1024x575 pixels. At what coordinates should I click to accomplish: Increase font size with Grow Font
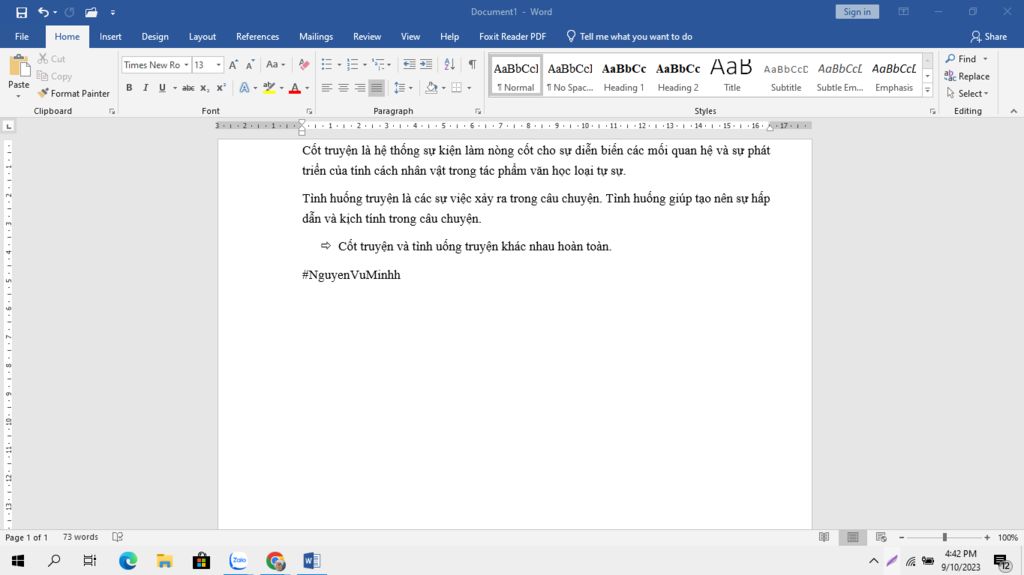234,65
